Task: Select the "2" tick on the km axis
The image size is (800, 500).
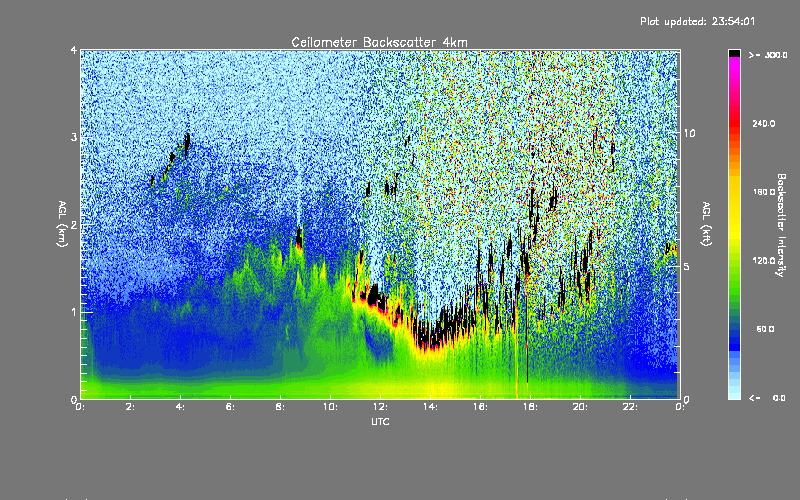Action: (x=74, y=224)
